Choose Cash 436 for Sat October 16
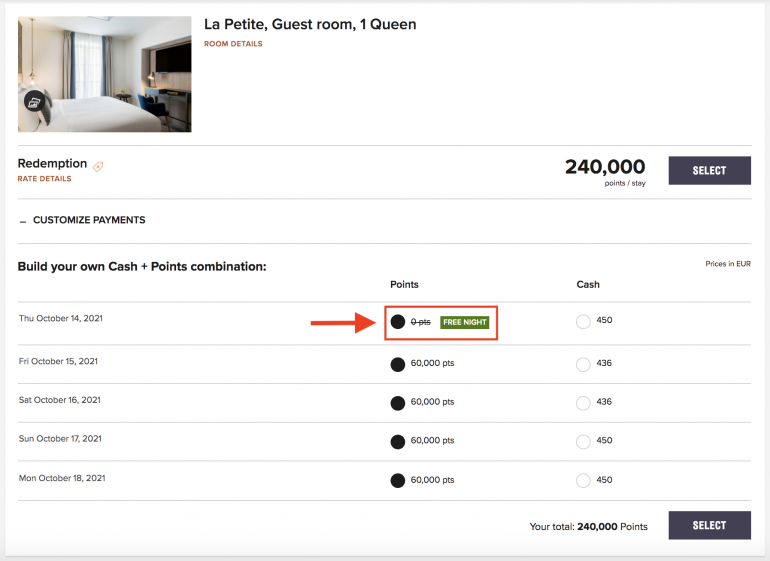 click(x=583, y=402)
